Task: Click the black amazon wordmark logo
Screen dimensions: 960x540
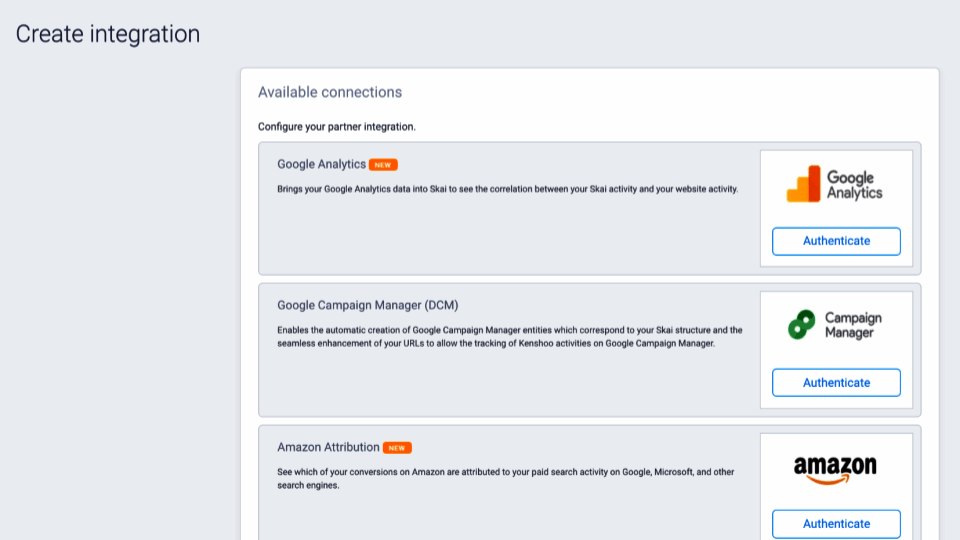Action: click(x=835, y=465)
